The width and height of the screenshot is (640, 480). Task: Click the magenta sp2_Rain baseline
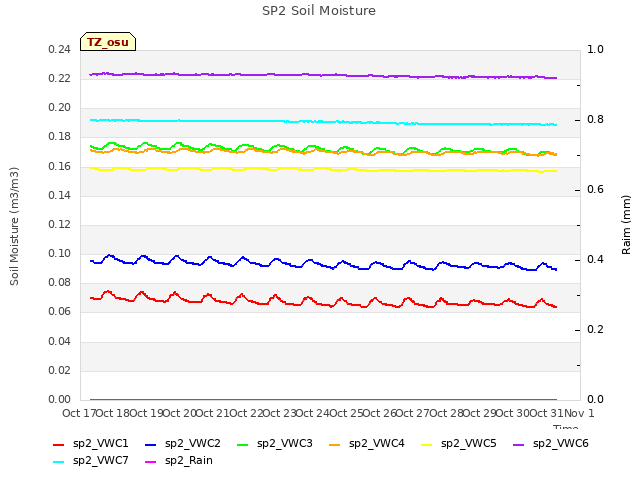pos(323,399)
